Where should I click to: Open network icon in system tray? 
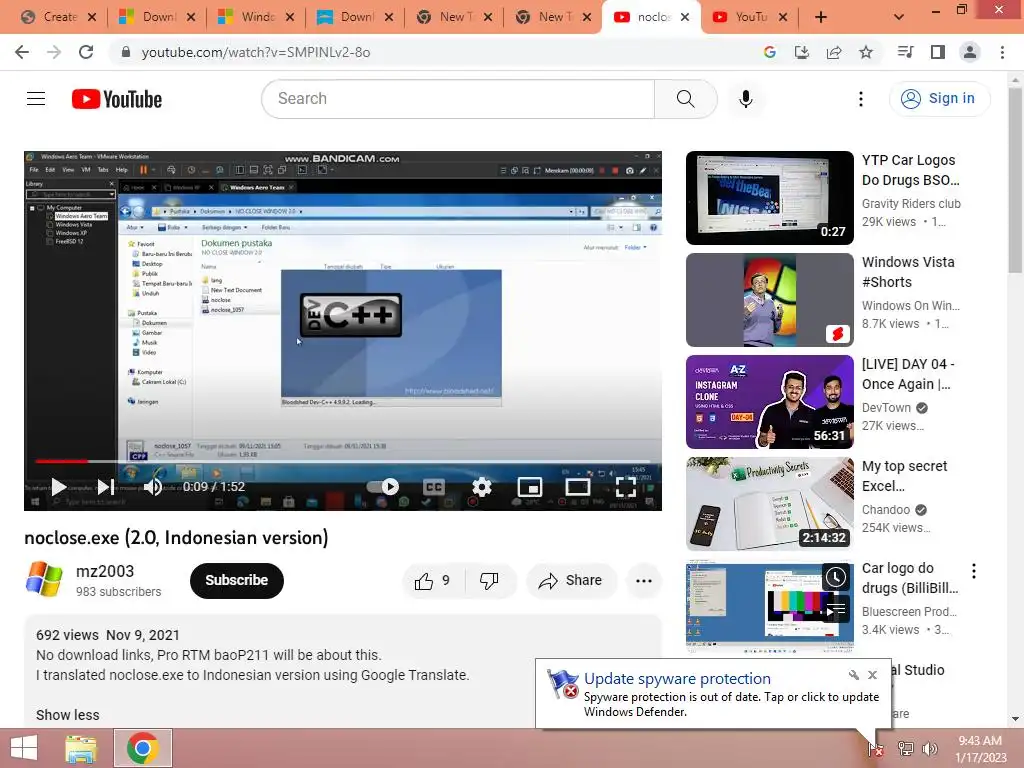coord(905,748)
